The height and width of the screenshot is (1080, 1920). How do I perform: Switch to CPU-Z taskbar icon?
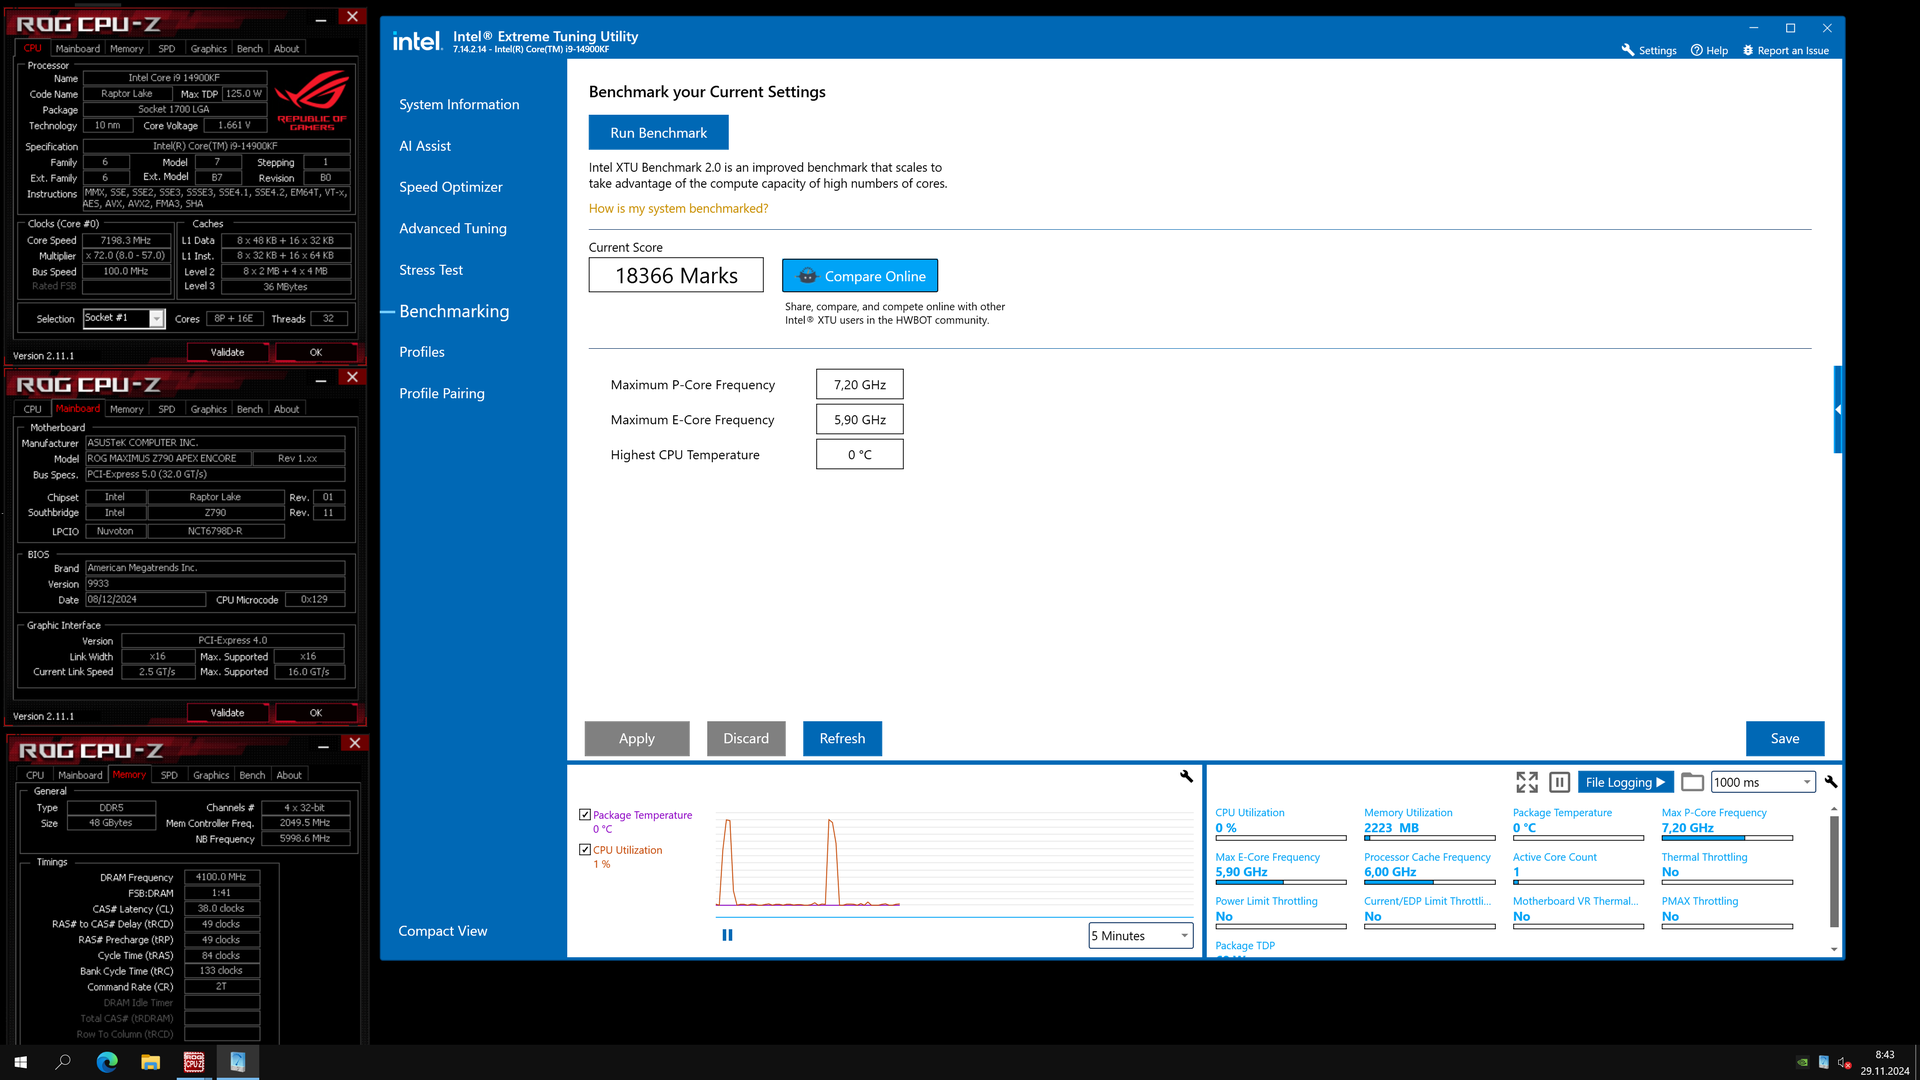tap(194, 1062)
